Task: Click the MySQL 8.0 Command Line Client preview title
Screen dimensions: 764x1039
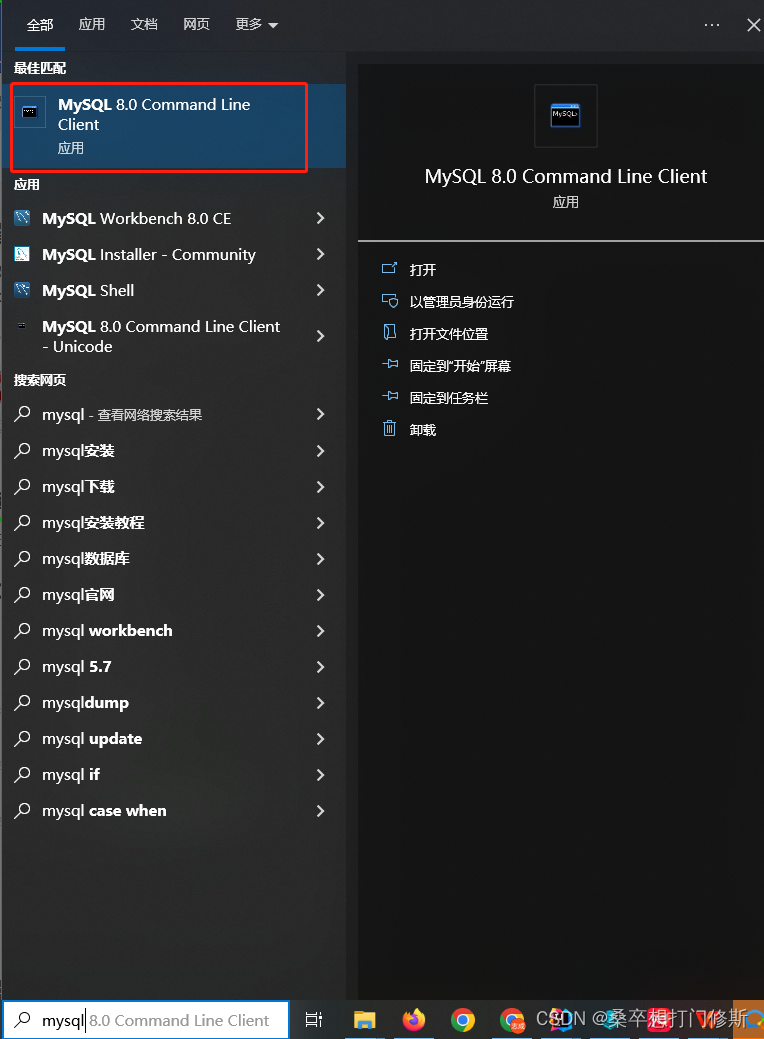Action: point(565,176)
